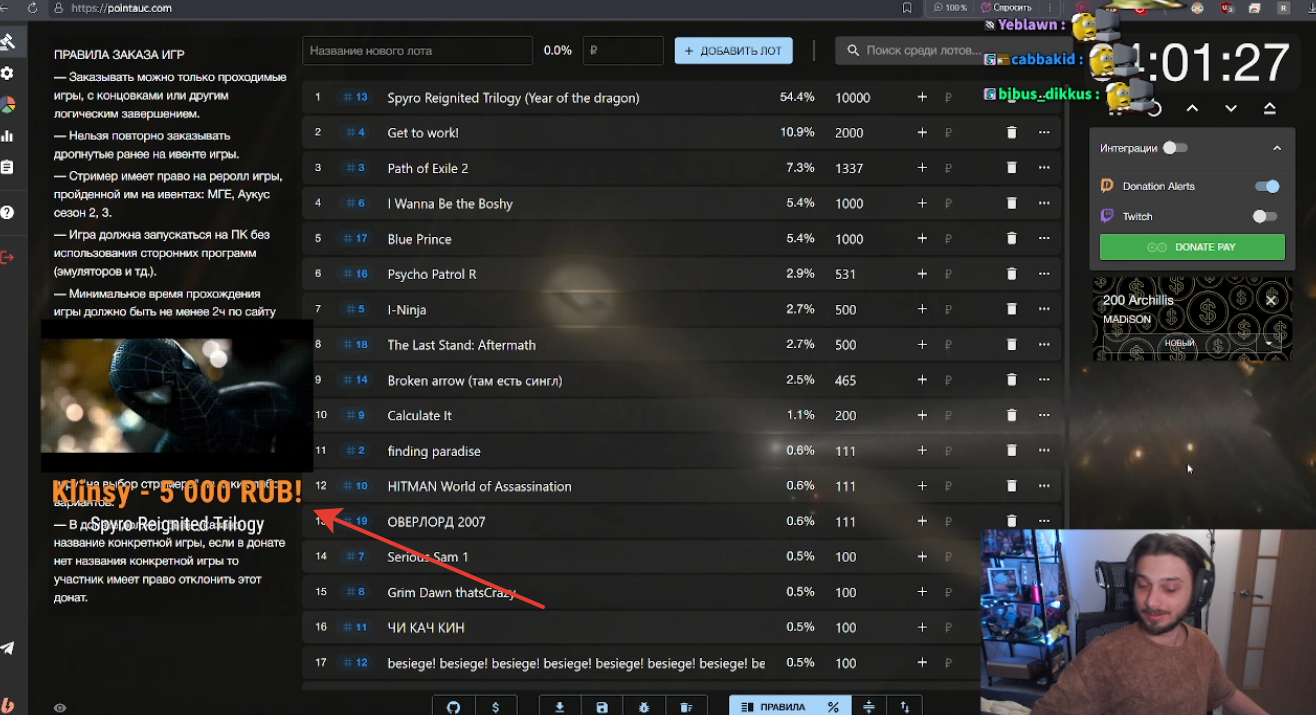The height and width of the screenshot is (715, 1316).
Task: Delete the Path of Exile 2 lot
Action: (1011, 168)
